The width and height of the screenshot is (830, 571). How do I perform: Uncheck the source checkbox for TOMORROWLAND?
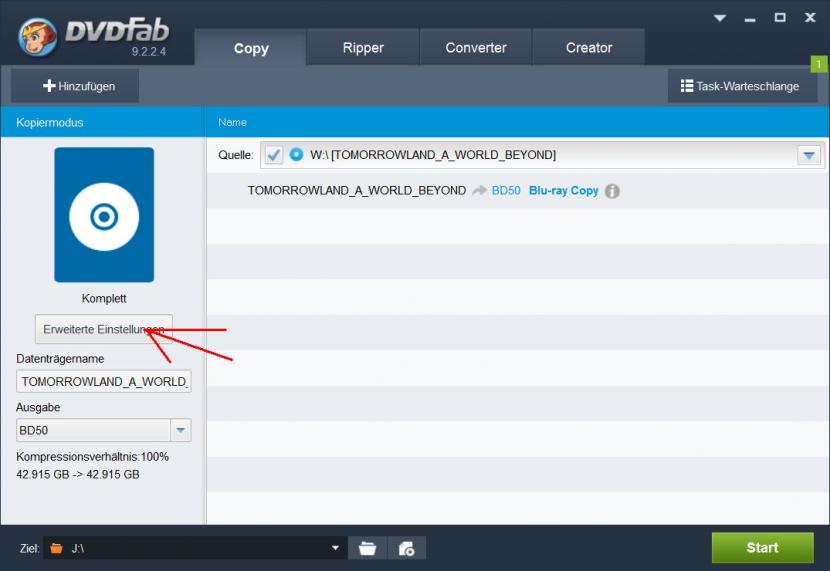274,155
